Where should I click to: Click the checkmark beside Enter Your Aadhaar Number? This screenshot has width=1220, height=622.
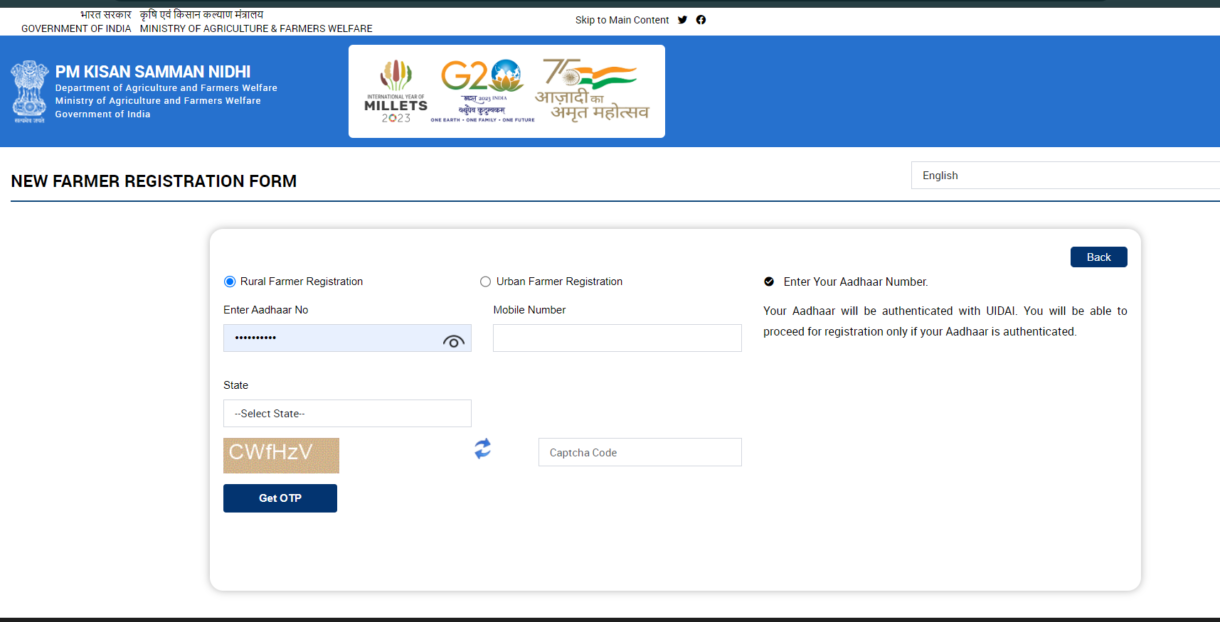click(x=769, y=282)
